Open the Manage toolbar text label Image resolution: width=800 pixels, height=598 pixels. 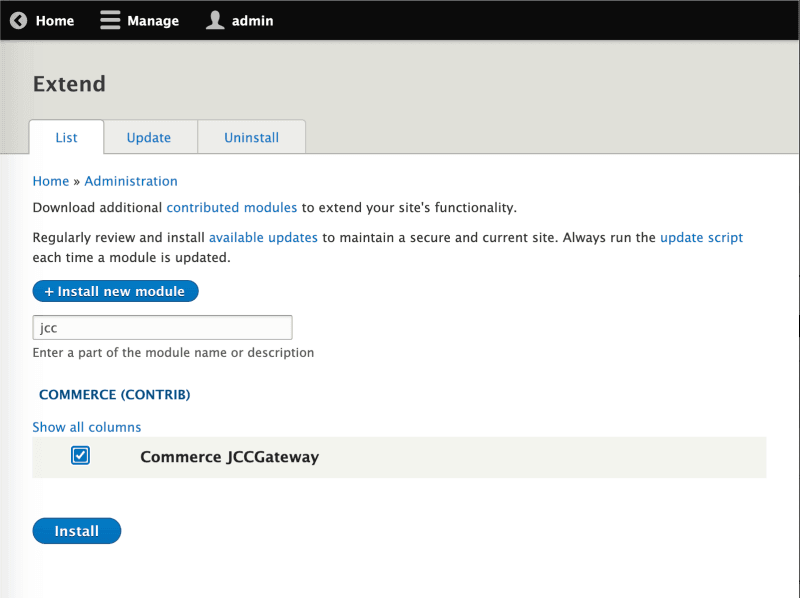(153, 20)
